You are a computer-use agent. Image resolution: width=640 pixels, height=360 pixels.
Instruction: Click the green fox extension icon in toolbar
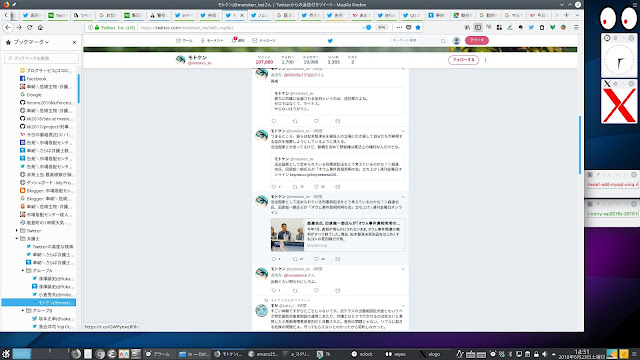point(552,27)
